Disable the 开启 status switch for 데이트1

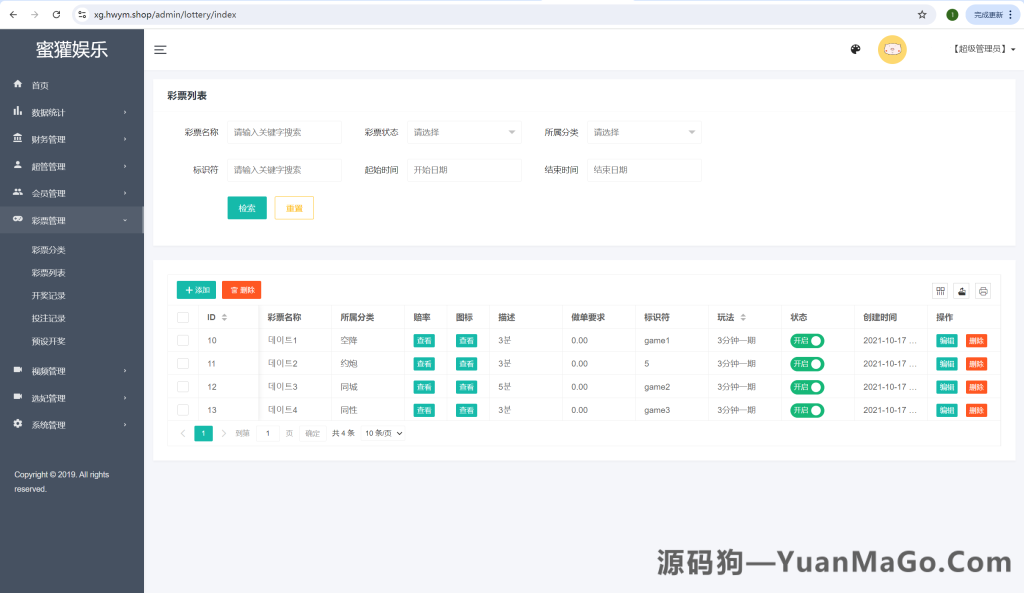tap(806, 340)
